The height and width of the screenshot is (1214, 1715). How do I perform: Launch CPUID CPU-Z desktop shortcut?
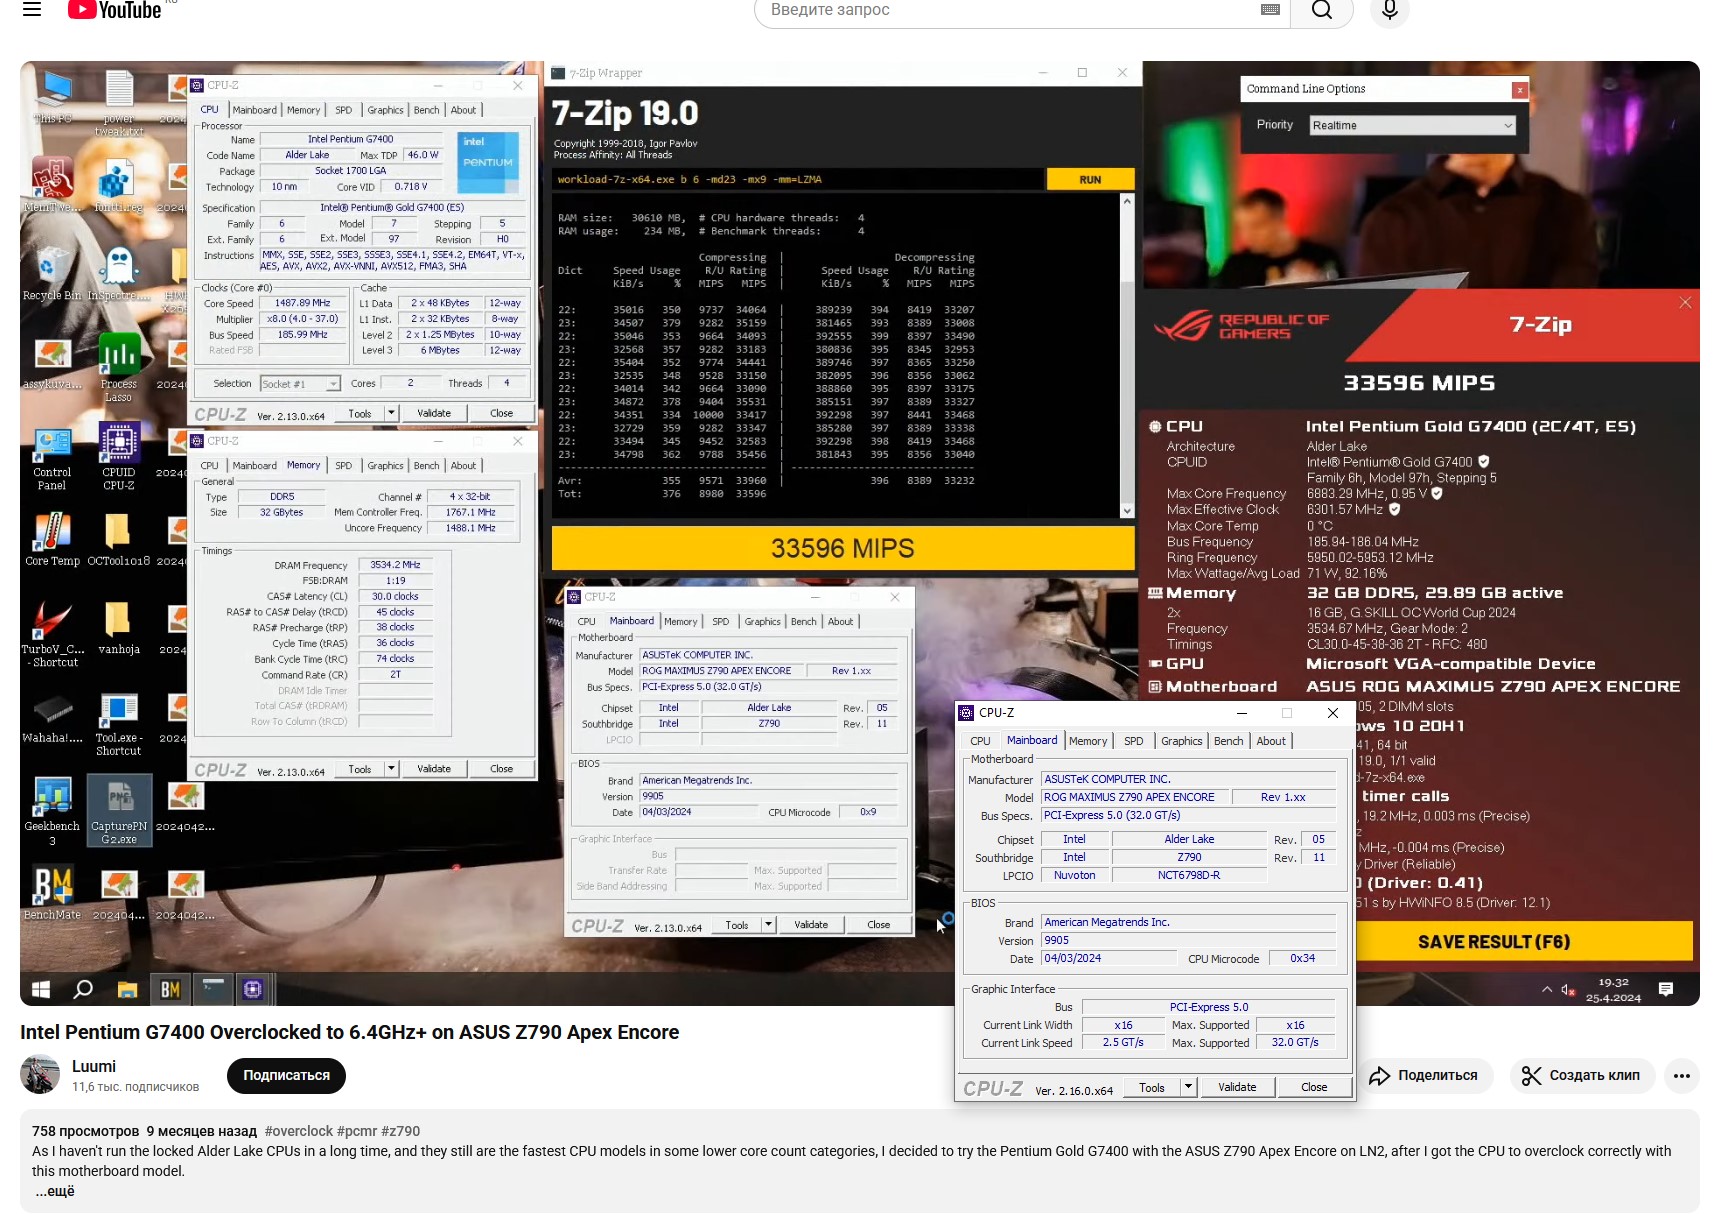[119, 457]
